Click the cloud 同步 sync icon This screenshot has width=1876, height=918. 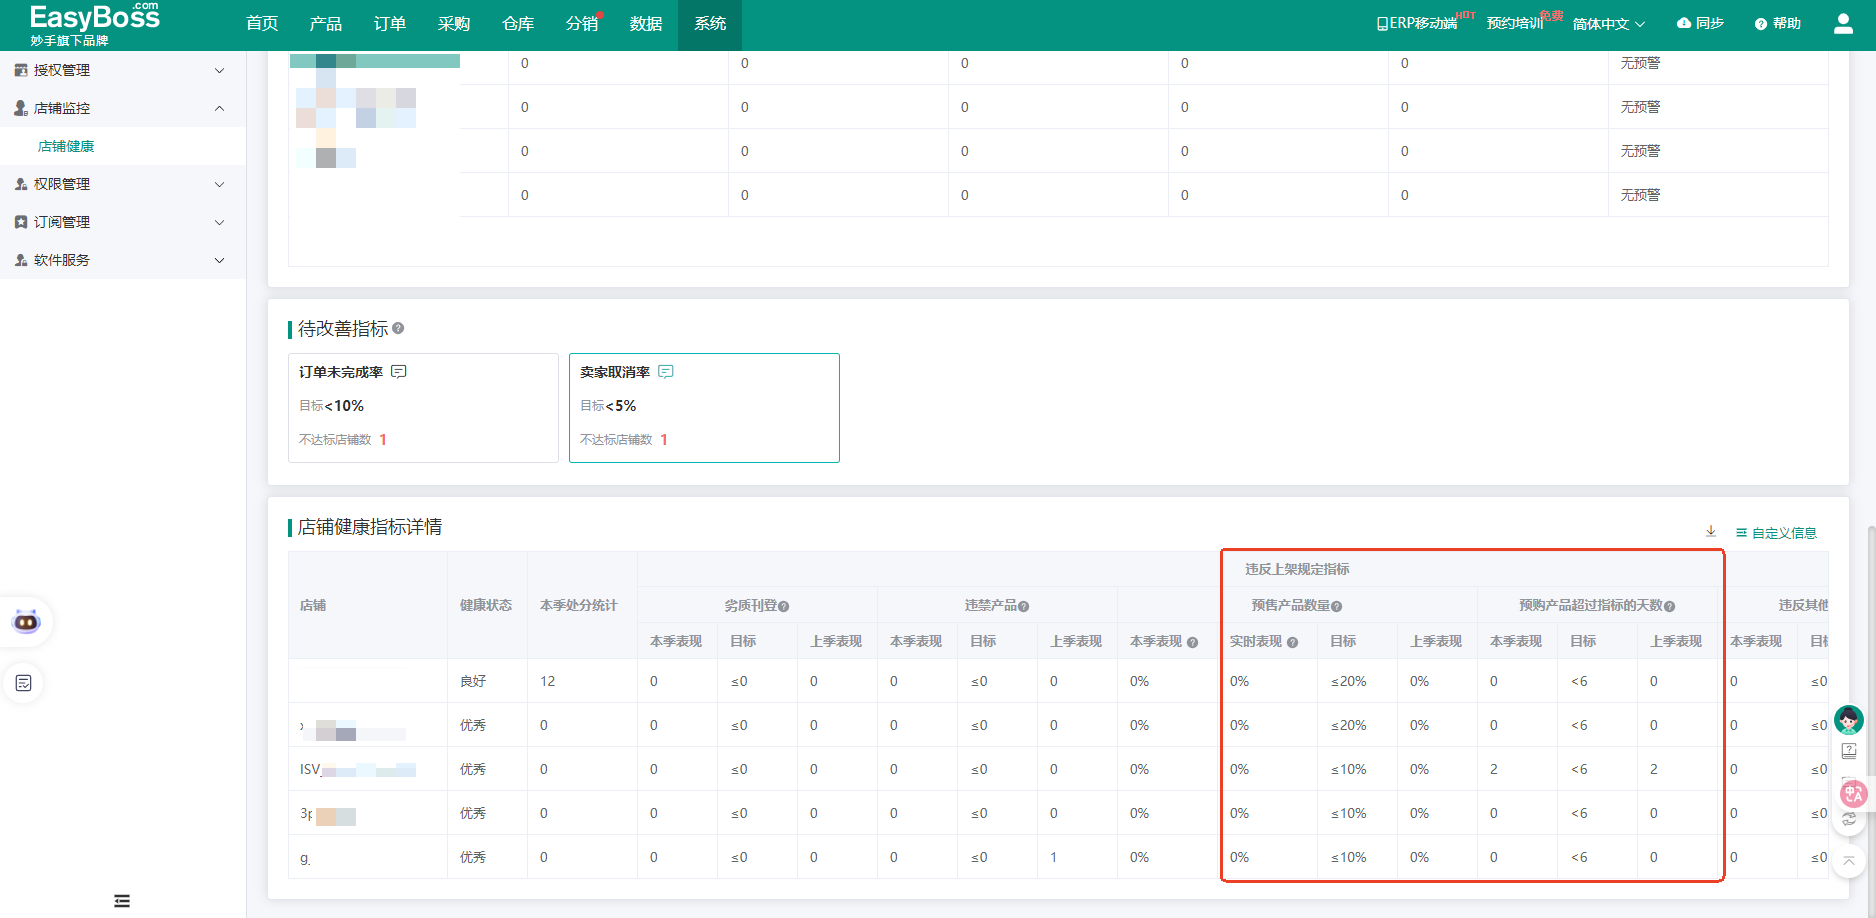point(1684,23)
